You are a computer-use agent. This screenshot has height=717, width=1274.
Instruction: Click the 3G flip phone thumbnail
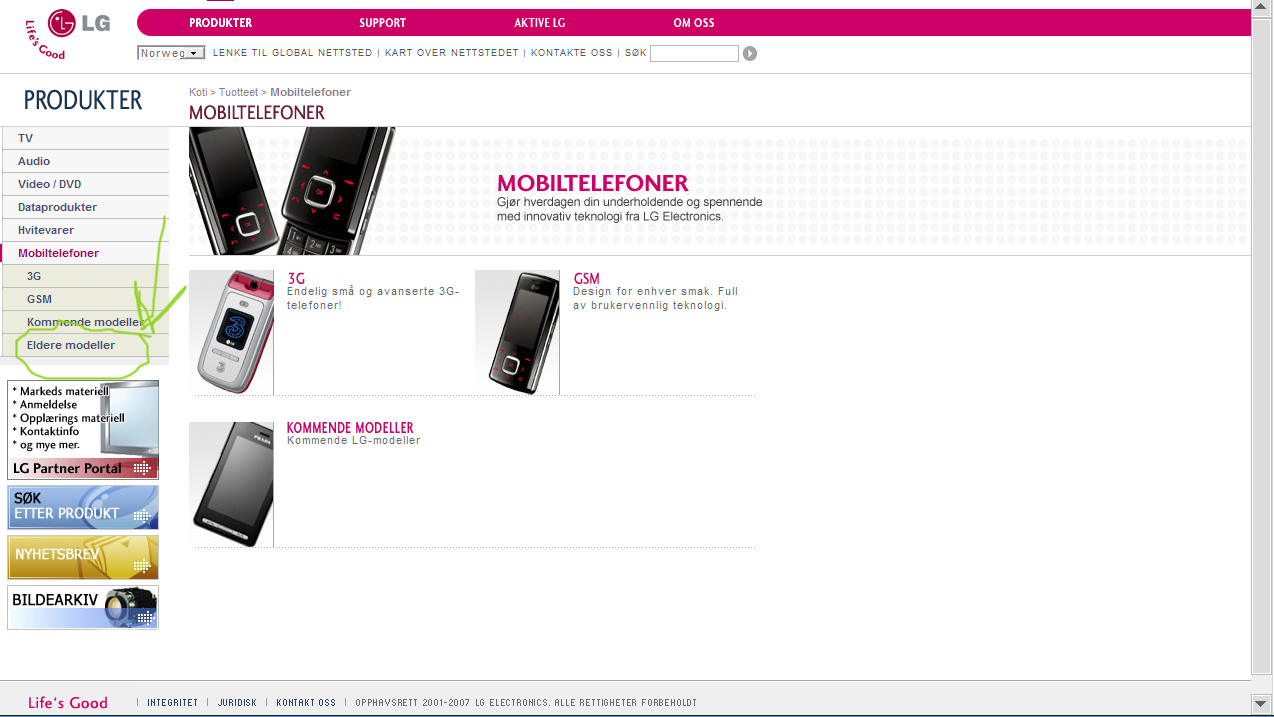pos(231,332)
